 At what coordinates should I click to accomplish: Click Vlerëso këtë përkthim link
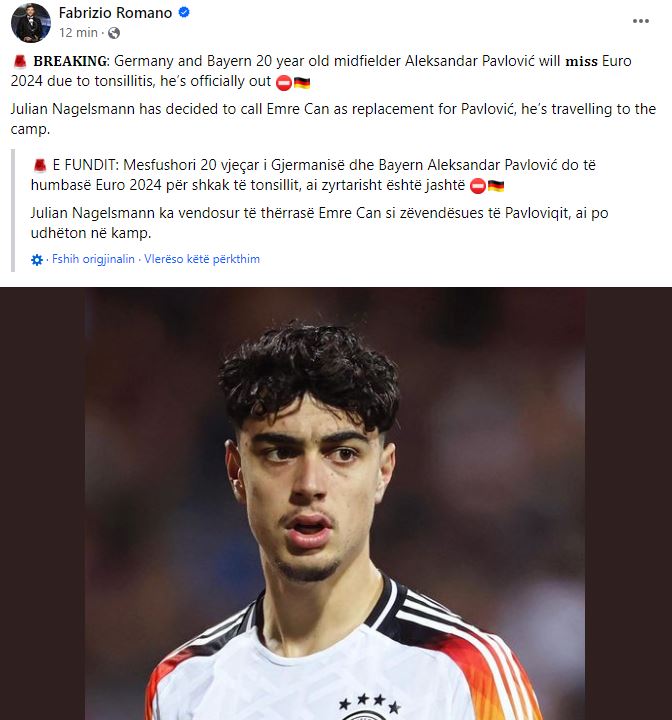click(202, 259)
